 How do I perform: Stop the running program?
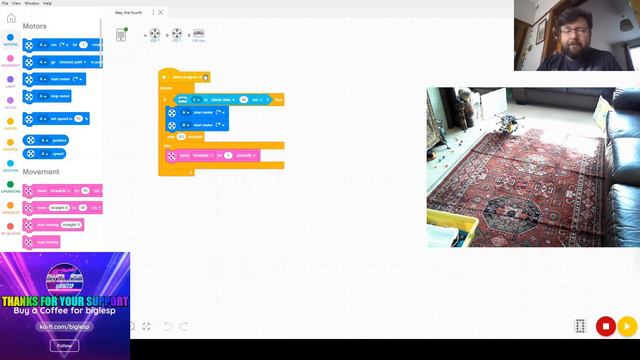(606, 326)
